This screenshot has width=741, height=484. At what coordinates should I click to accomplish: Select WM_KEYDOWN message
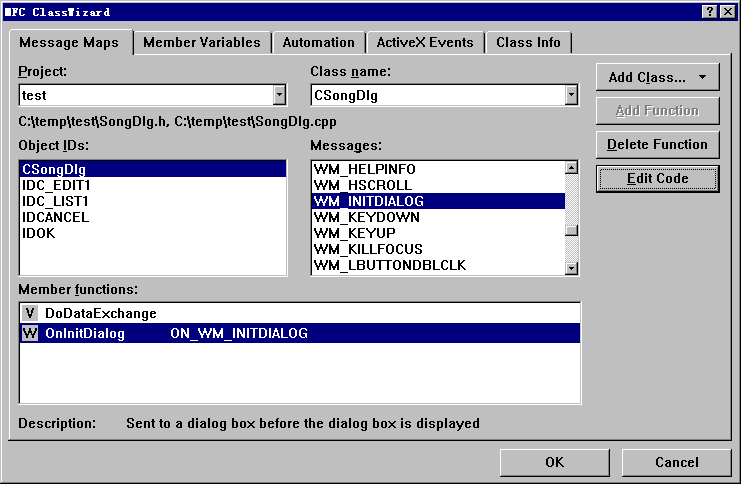tap(439, 217)
